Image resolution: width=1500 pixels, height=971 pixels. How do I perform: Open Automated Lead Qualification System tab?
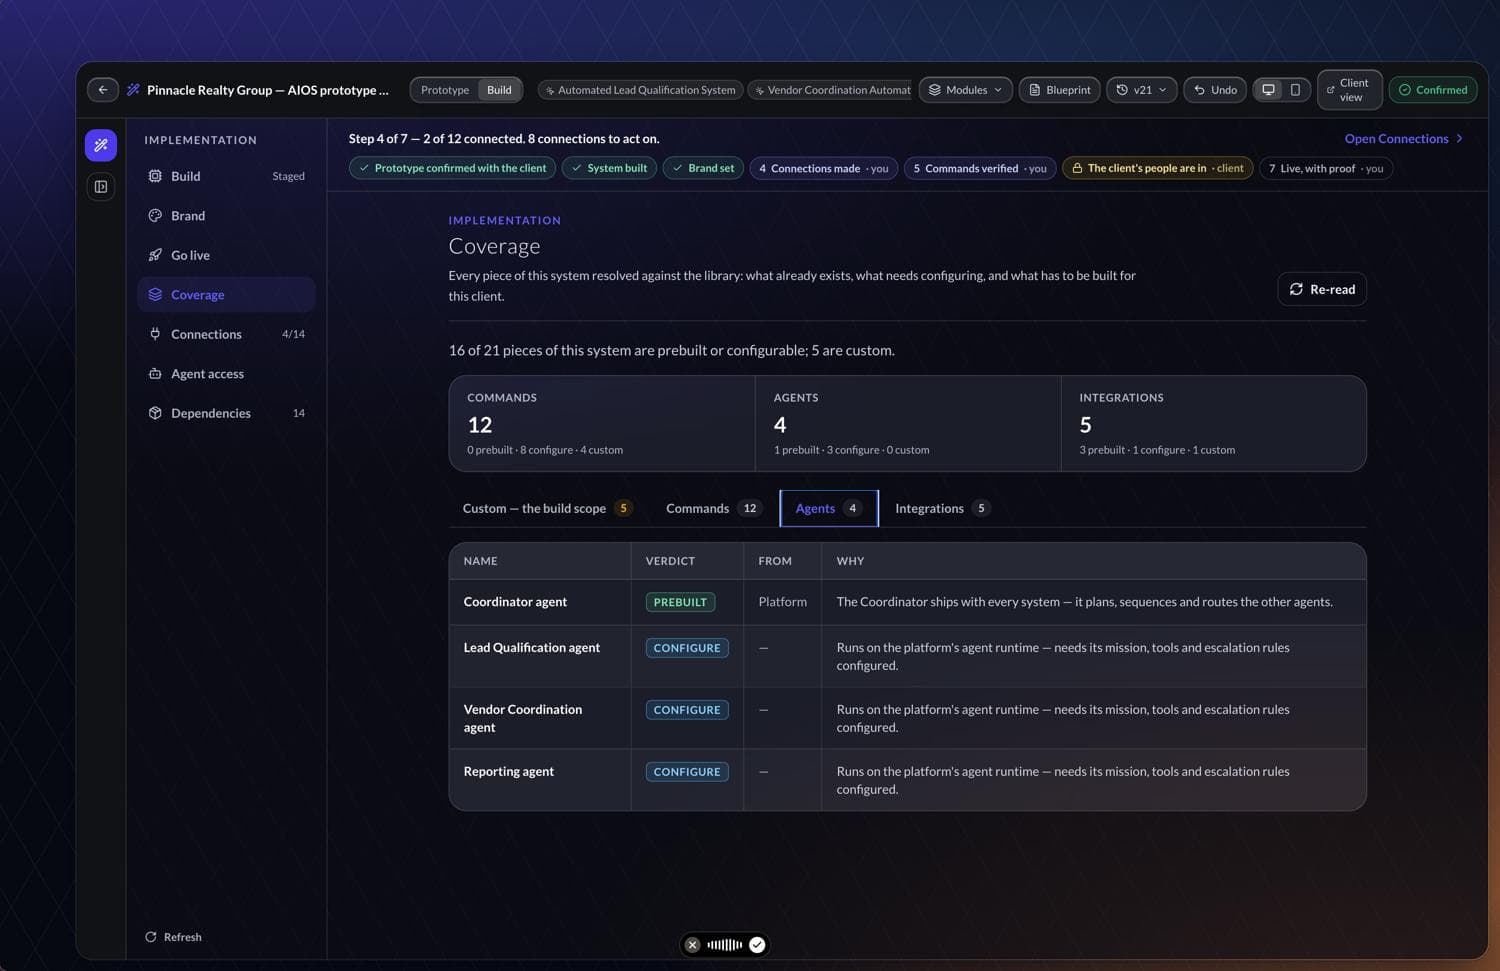coord(640,90)
